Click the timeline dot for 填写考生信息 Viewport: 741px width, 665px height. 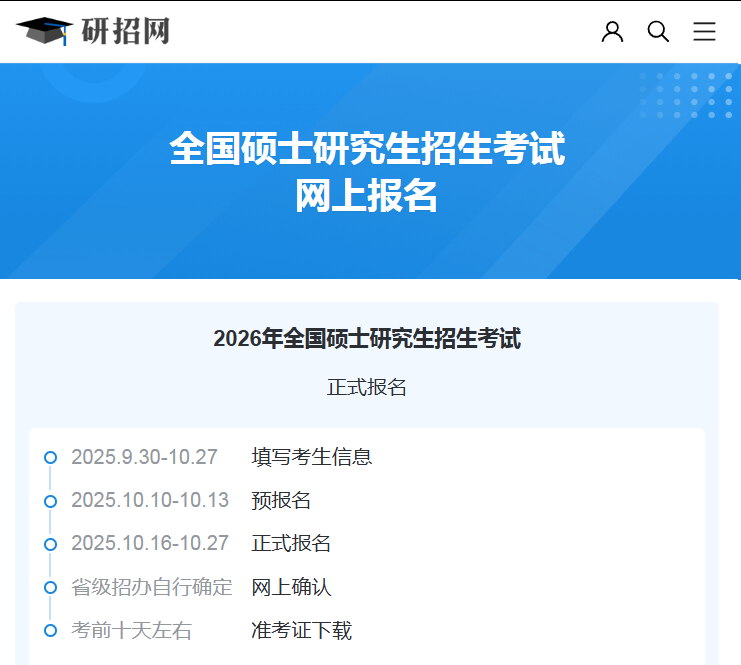(50, 458)
